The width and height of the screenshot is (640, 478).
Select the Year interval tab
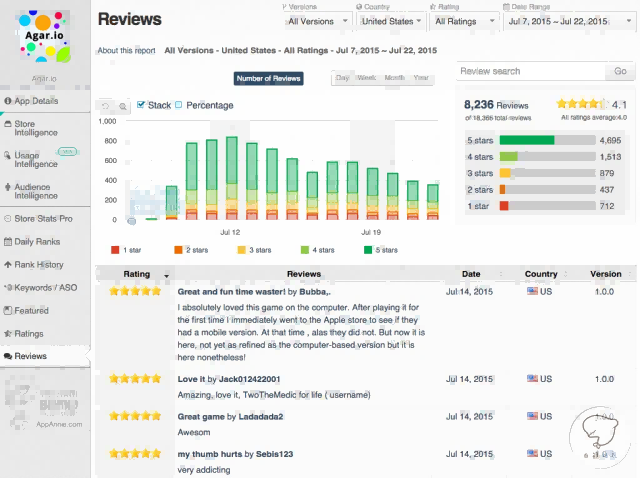[421, 78]
